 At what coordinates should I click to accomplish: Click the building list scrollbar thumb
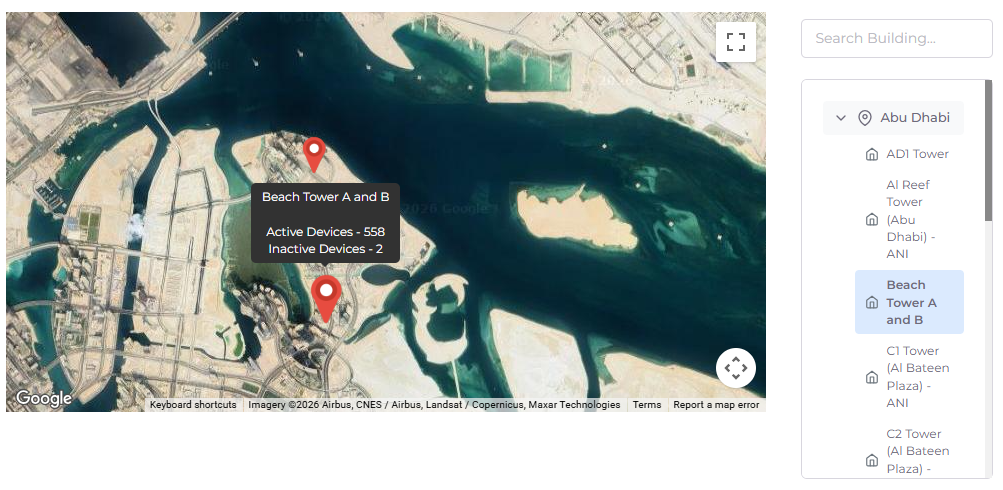pyautogui.click(x=988, y=150)
